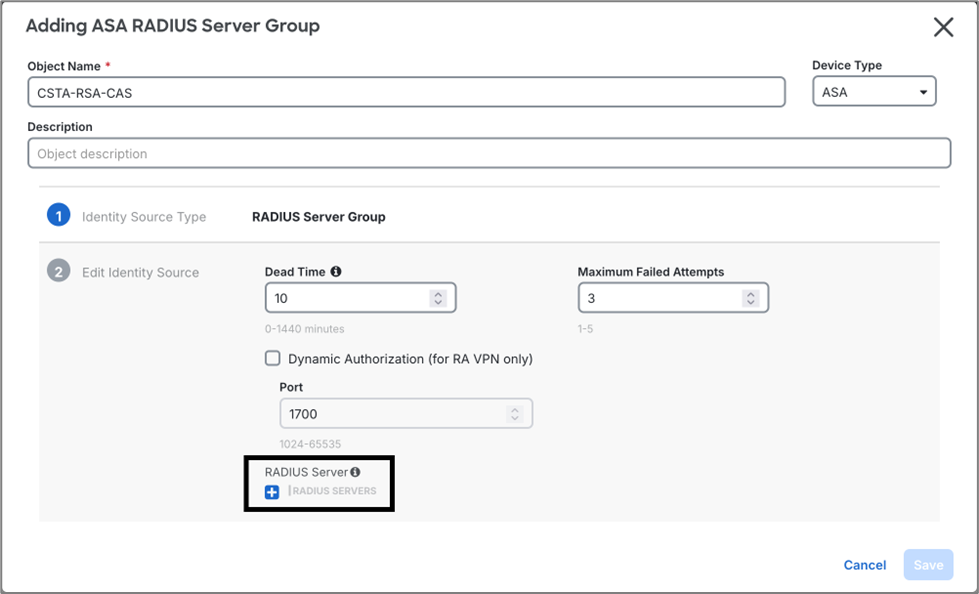Open the Device Type dropdown
Screen dimensions: 979x594
tap(923, 90)
